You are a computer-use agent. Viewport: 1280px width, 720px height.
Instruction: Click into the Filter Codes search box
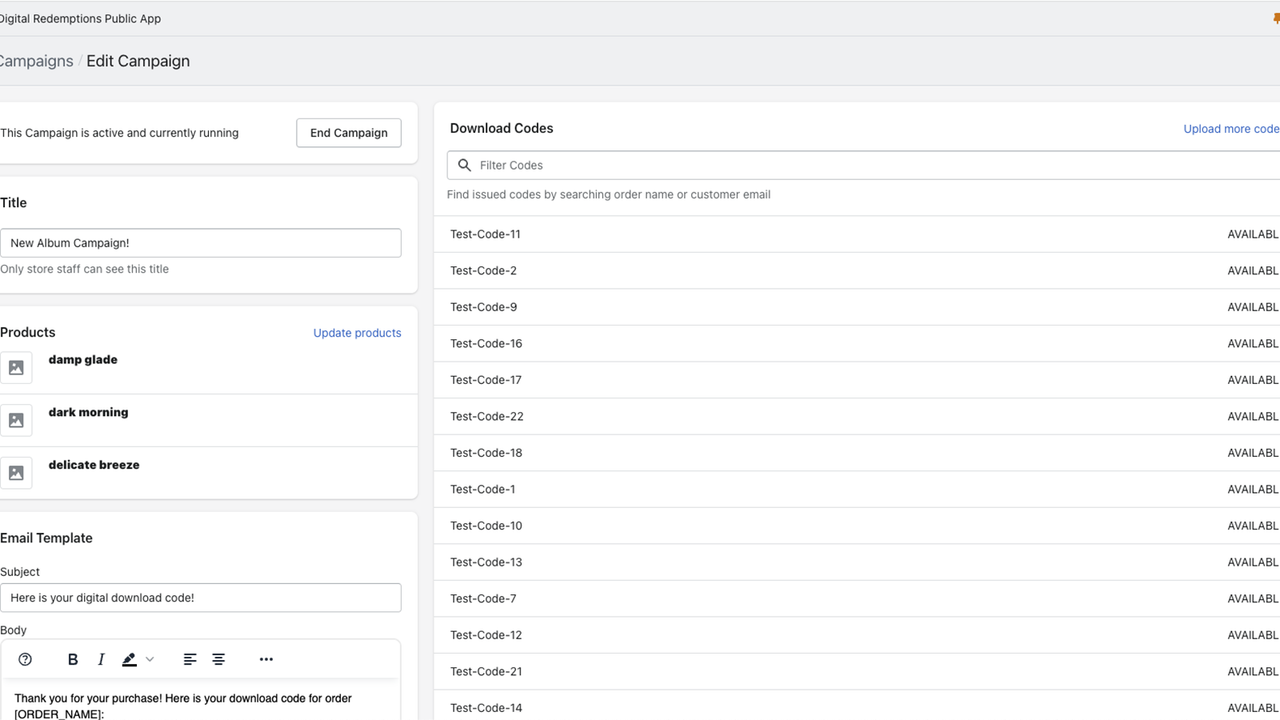coord(864,165)
